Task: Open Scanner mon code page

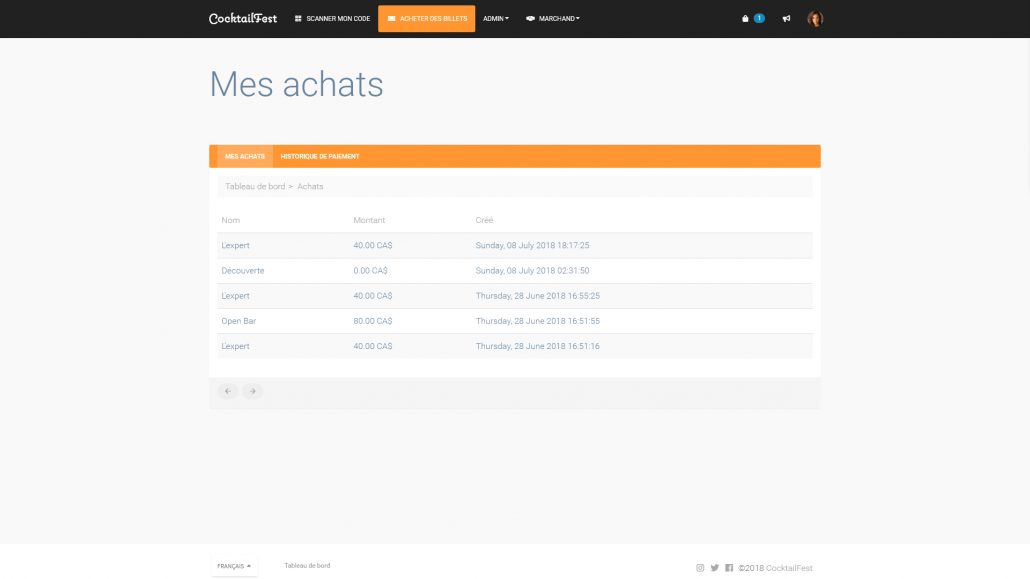Action: (332, 18)
